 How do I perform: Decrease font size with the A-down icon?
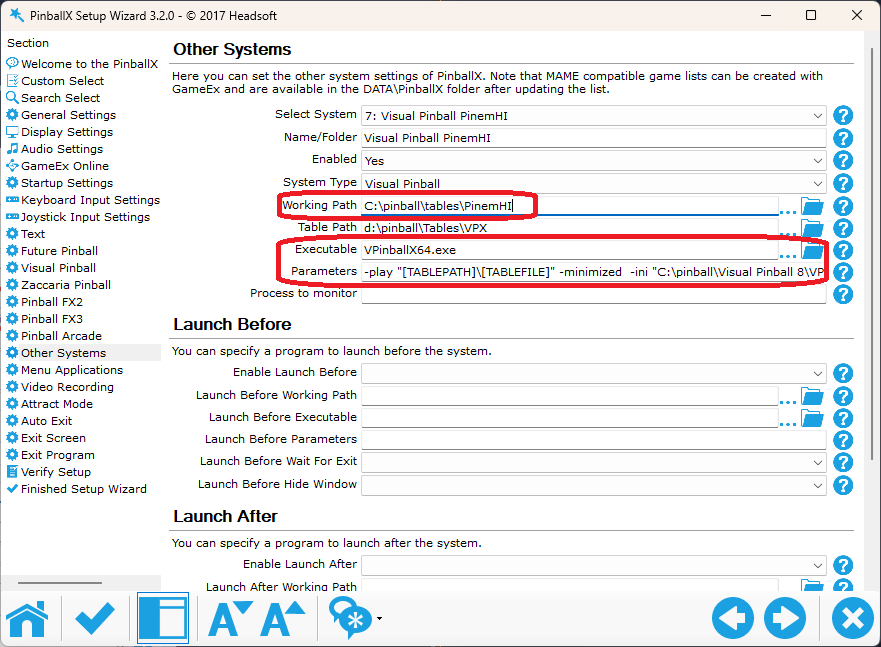coord(230,618)
